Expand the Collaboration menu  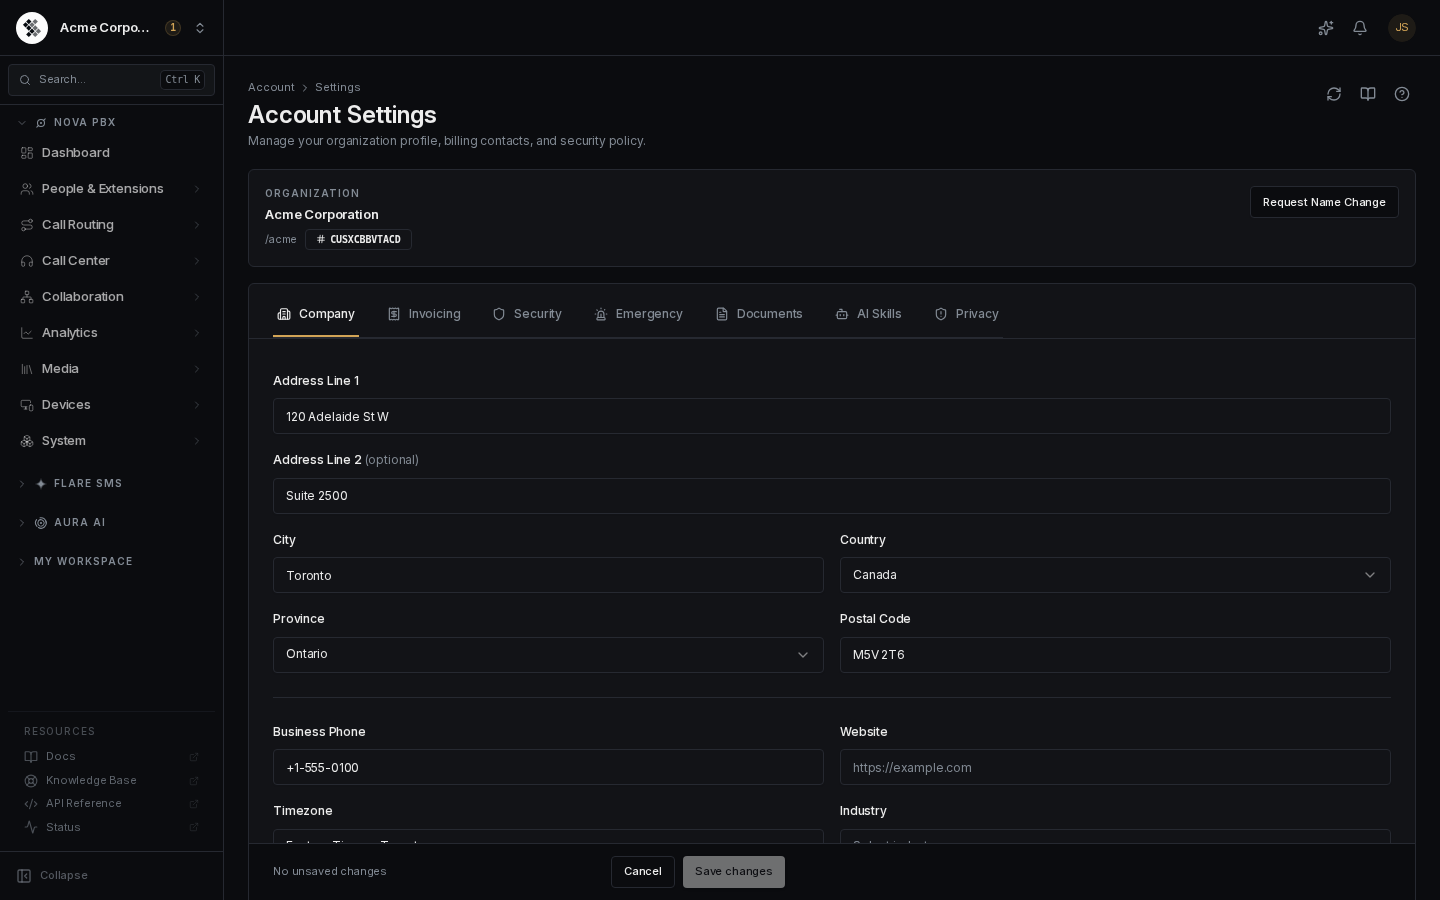[111, 297]
